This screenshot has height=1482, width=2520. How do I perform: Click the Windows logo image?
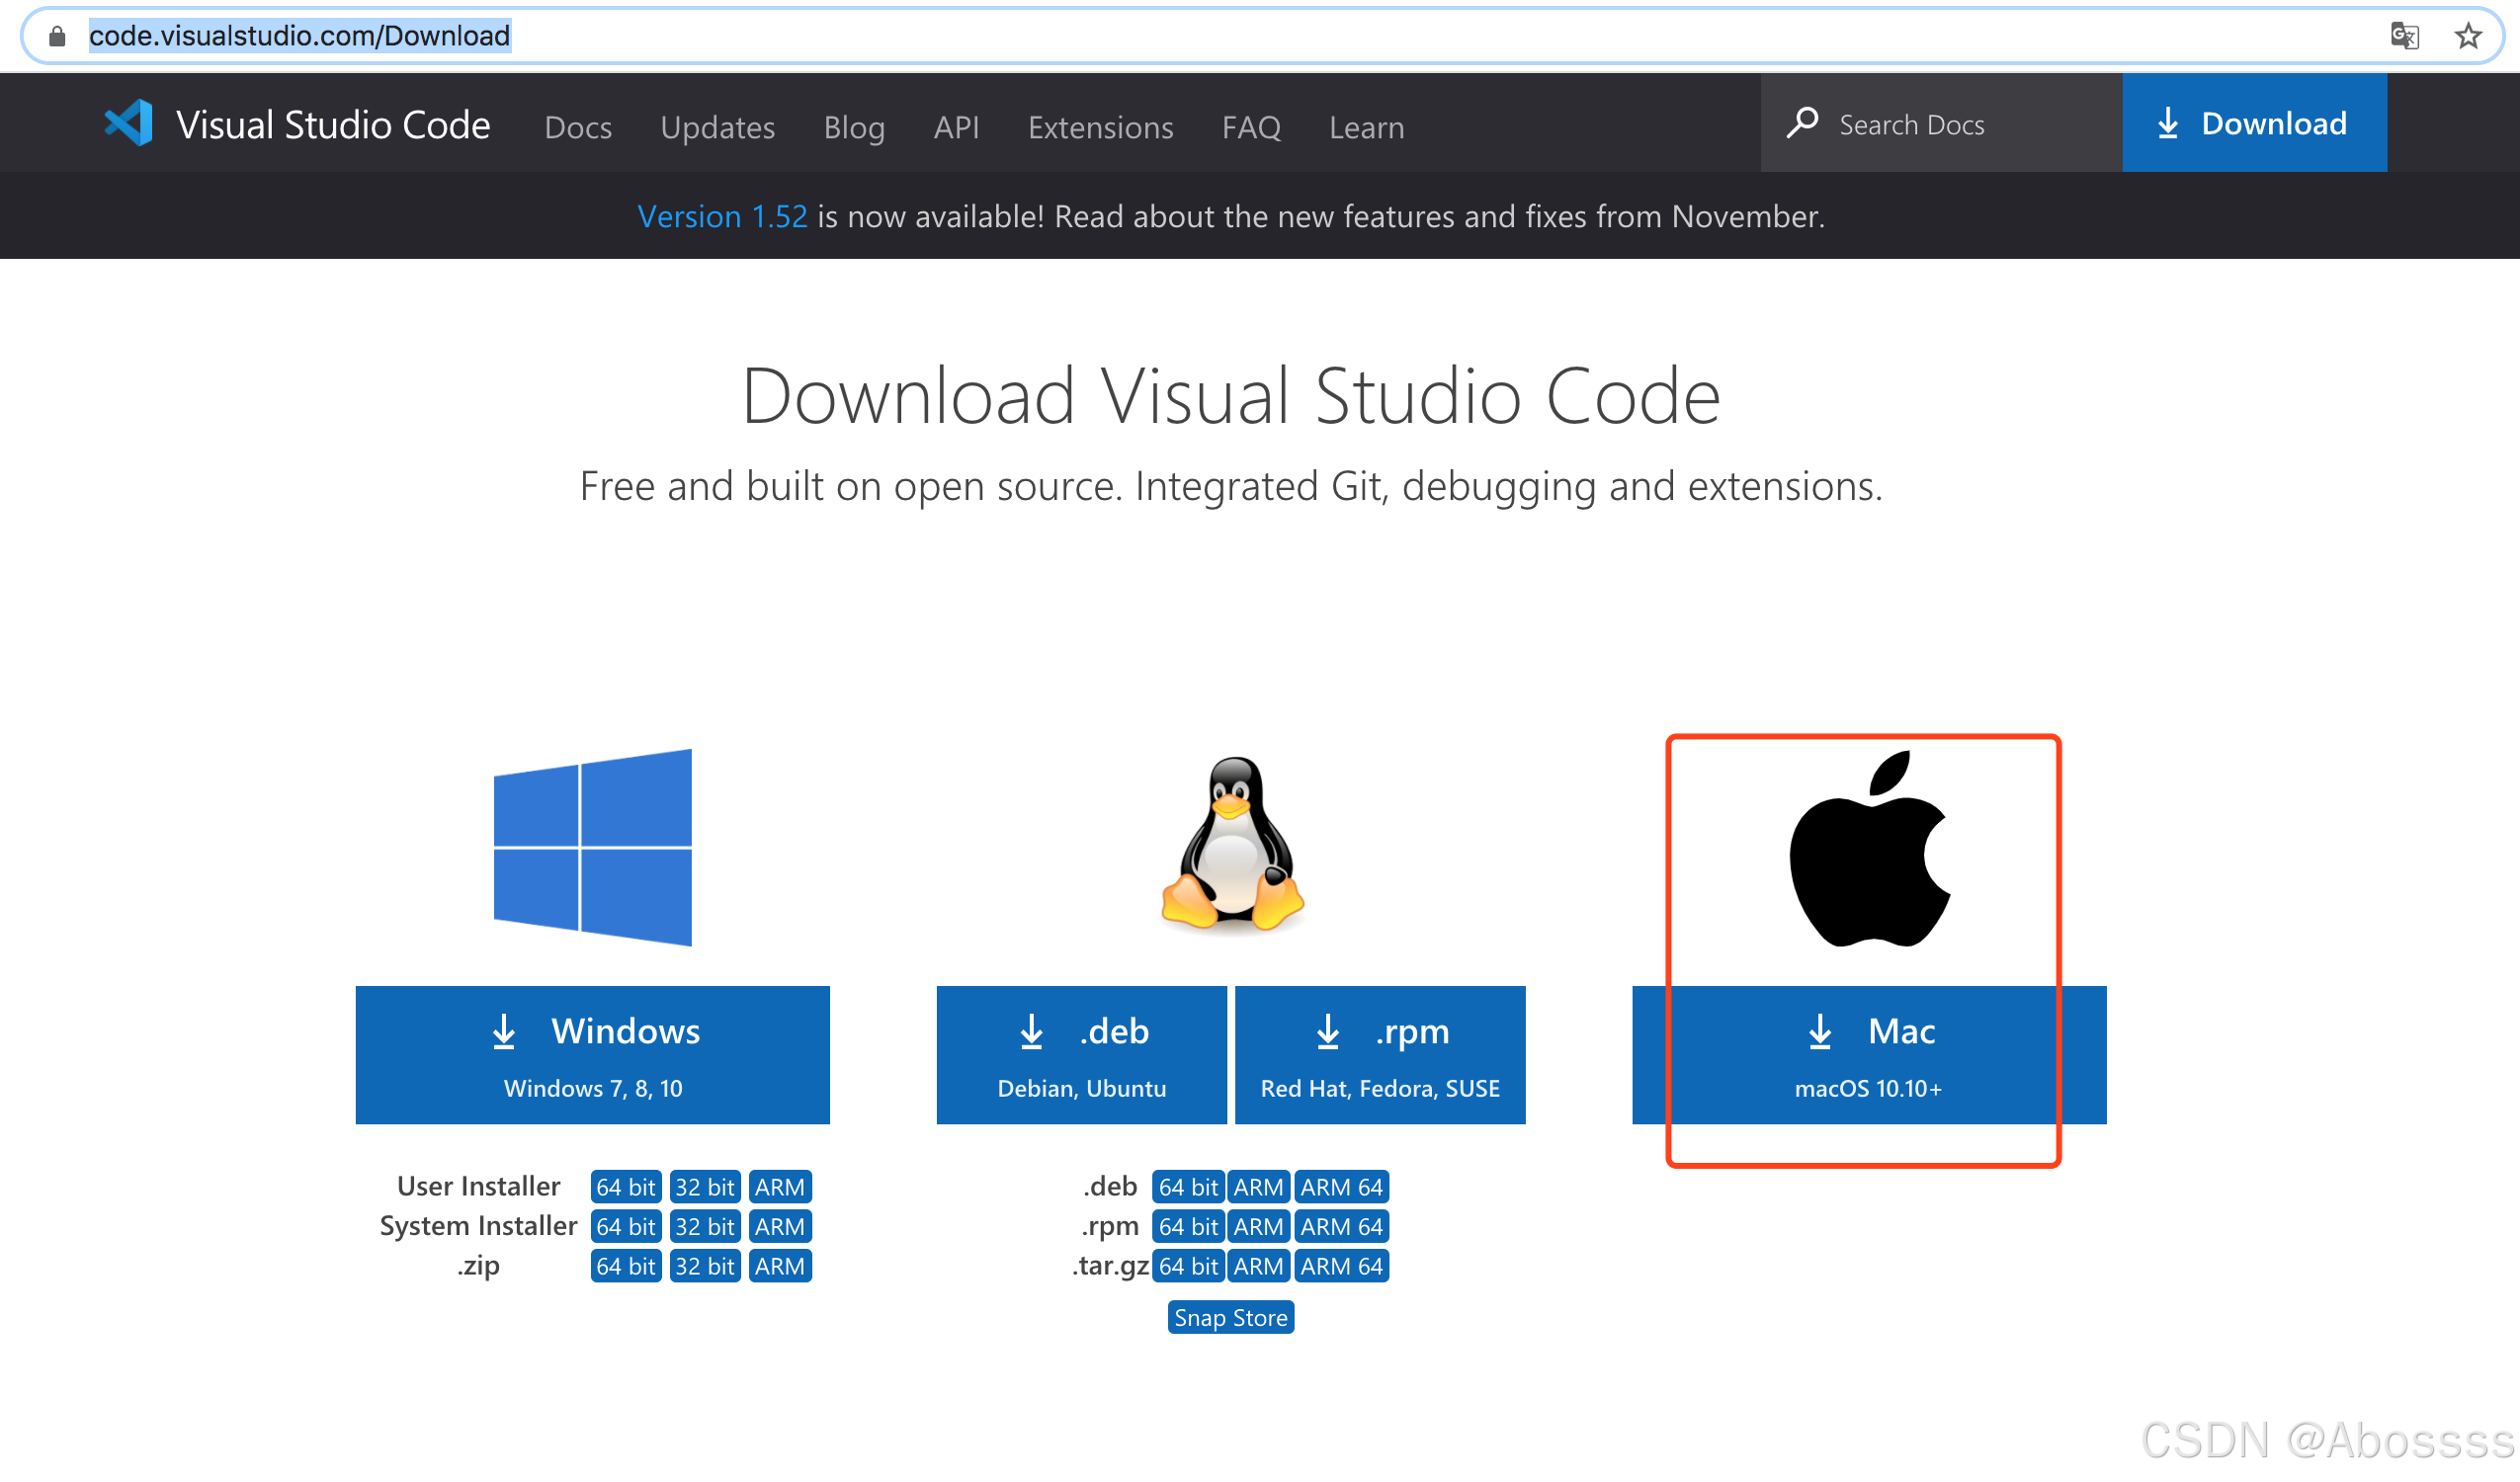593,847
